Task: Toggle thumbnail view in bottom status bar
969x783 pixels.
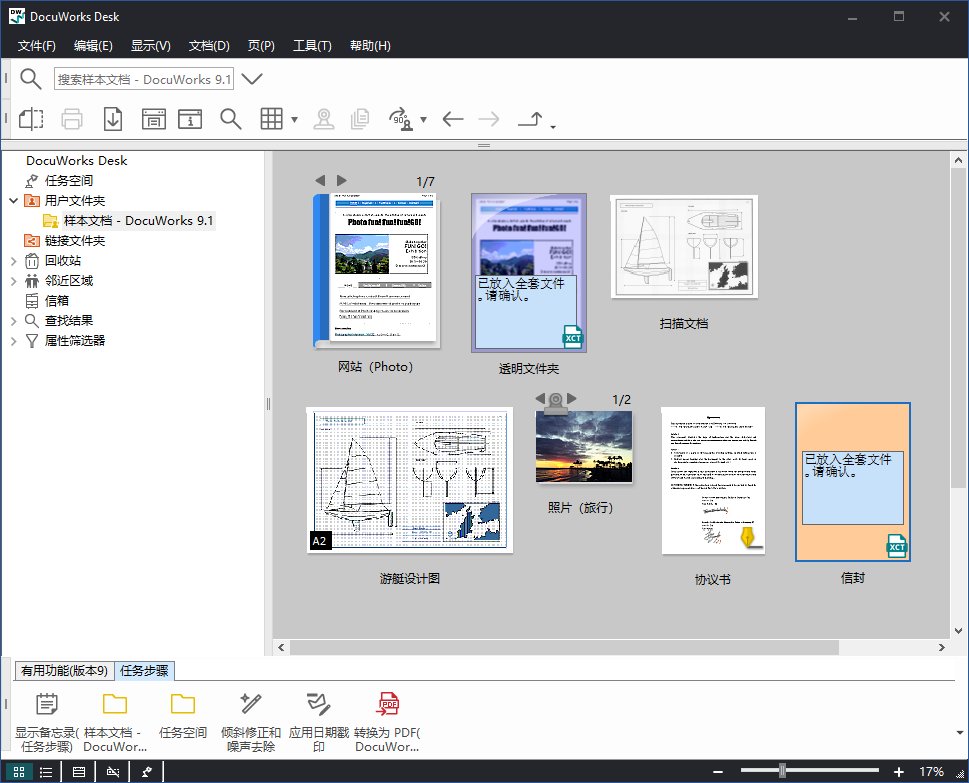Action: [x=18, y=771]
